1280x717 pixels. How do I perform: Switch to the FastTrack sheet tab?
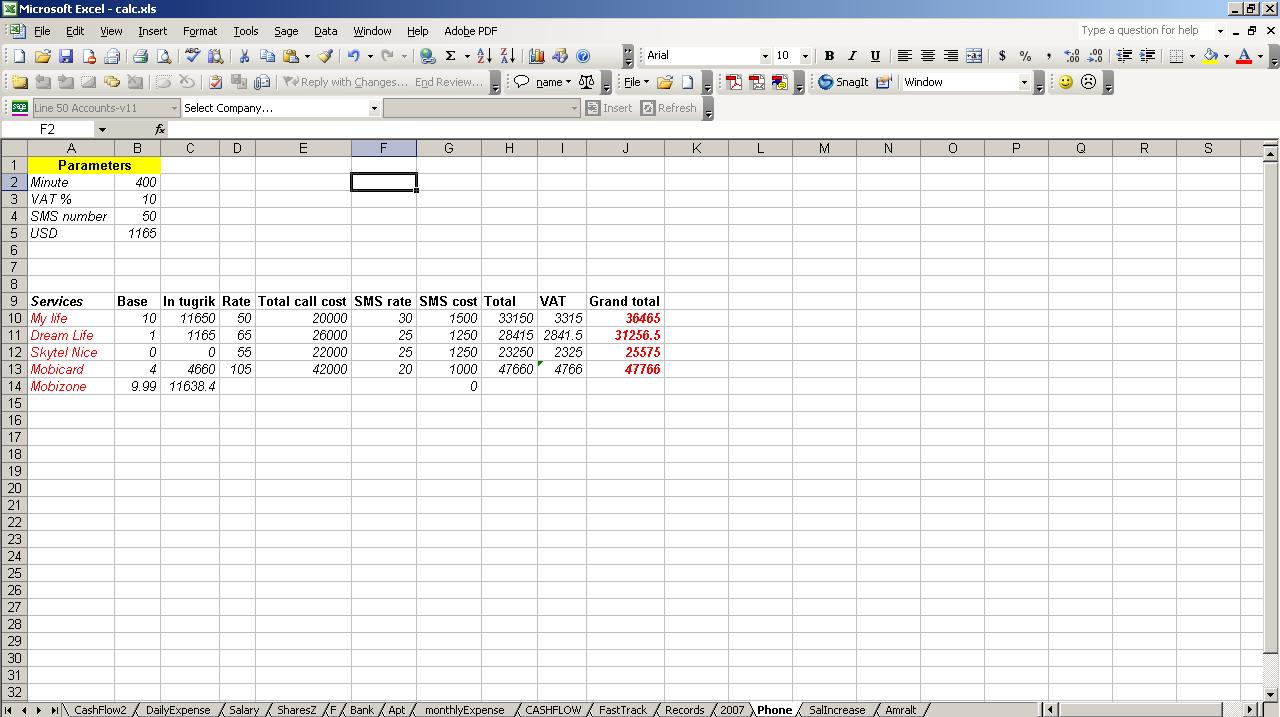[623, 710]
